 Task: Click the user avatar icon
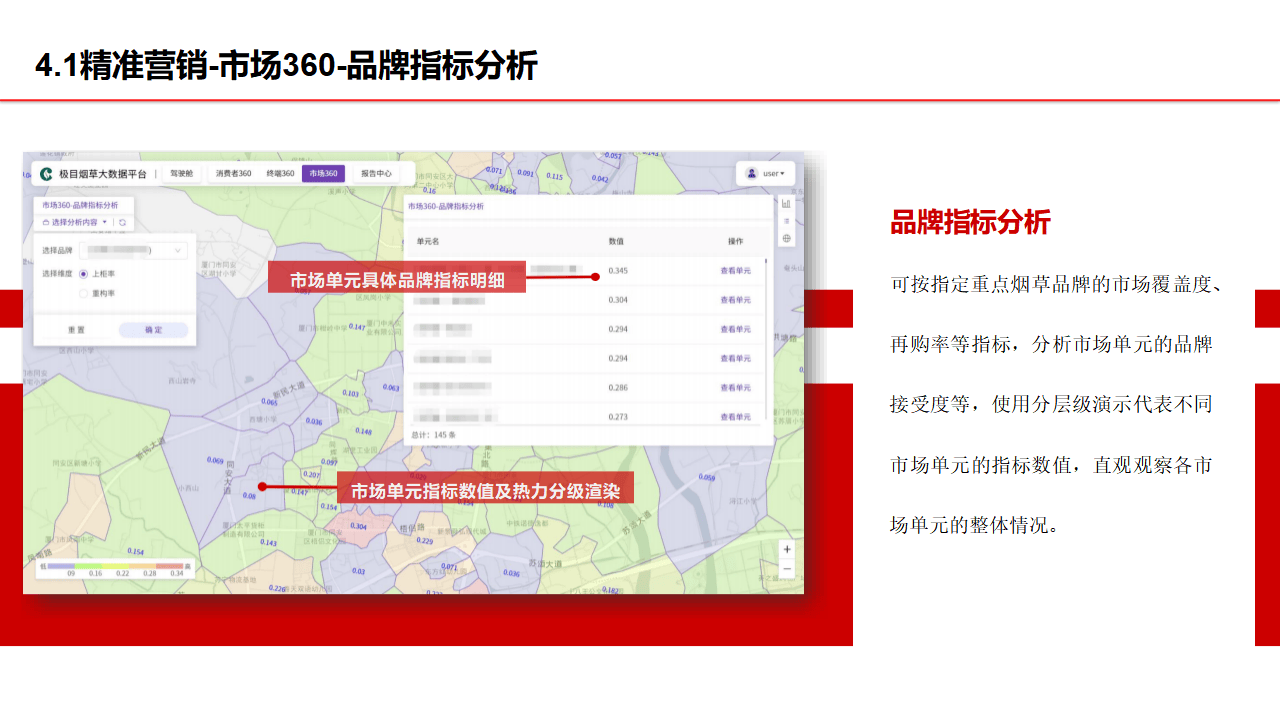[x=752, y=173]
